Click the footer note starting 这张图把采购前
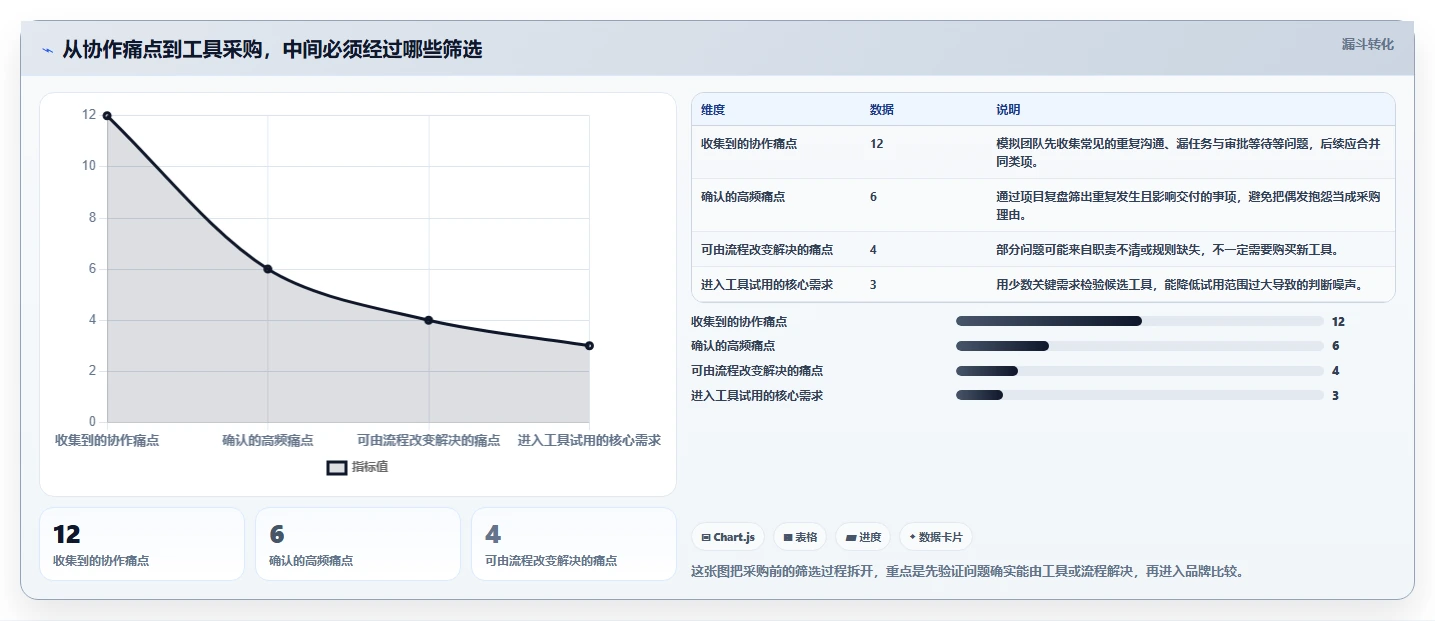Viewport: 1435px width, 621px height. click(968, 572)
